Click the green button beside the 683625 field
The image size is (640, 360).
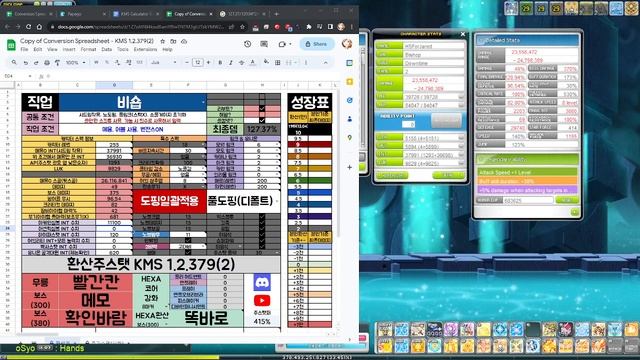tap(567, 200)
